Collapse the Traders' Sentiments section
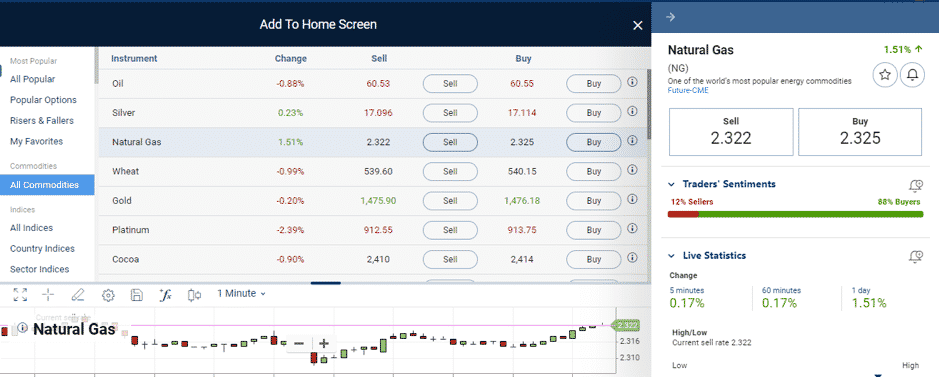The image size is (939, 377). [x=671, y=184]
